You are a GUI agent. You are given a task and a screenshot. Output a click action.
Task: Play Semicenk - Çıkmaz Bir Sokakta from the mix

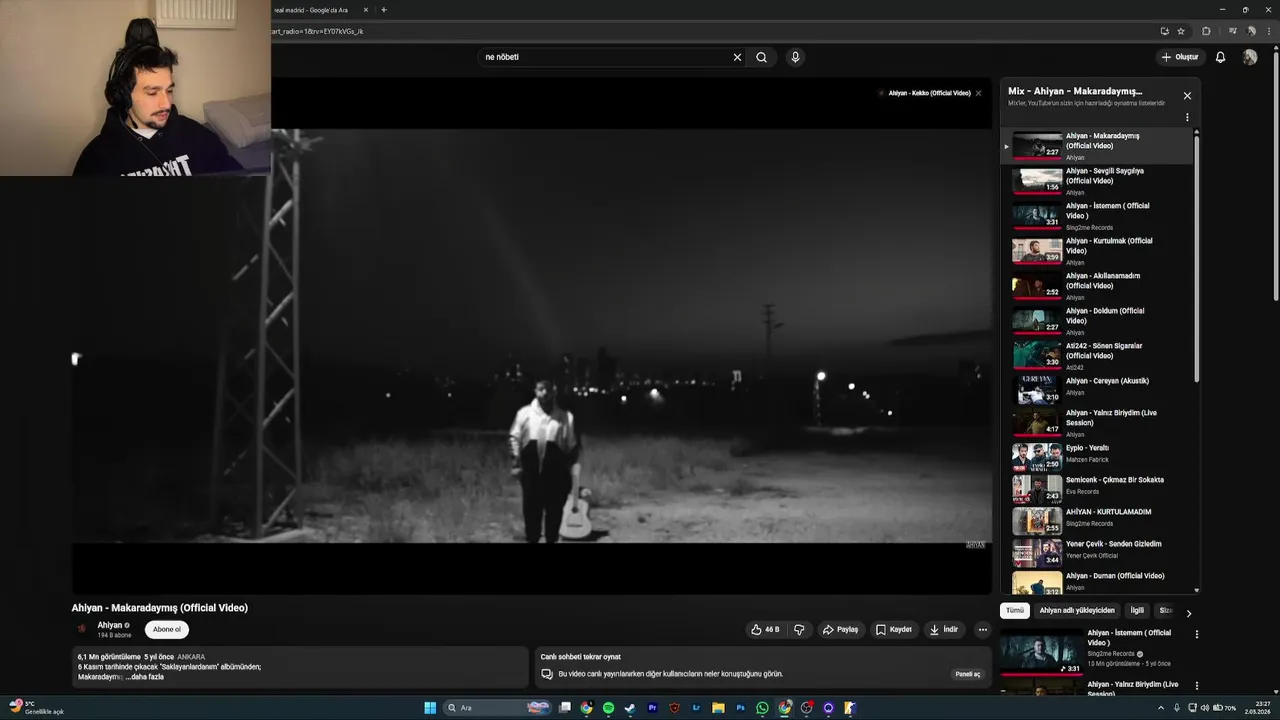[1097, 487]
